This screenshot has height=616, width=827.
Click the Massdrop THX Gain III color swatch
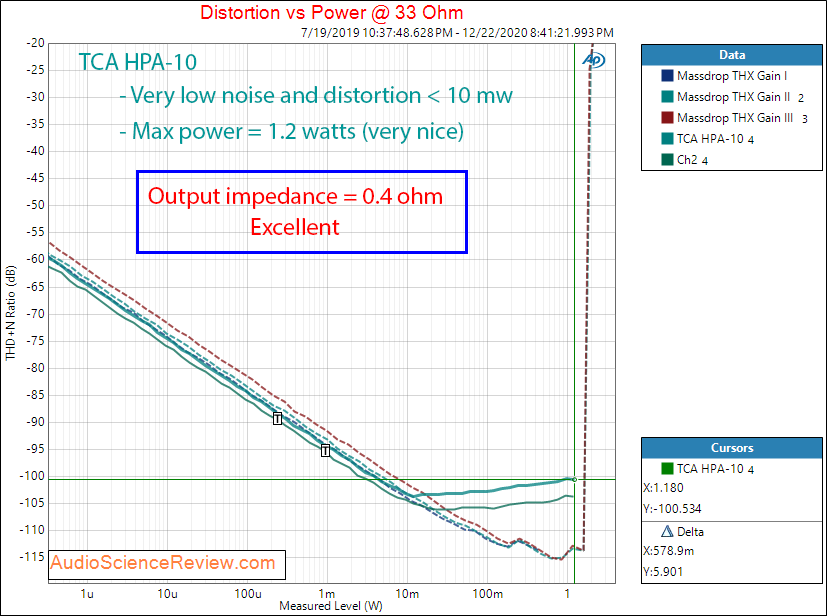click(668, 118)
